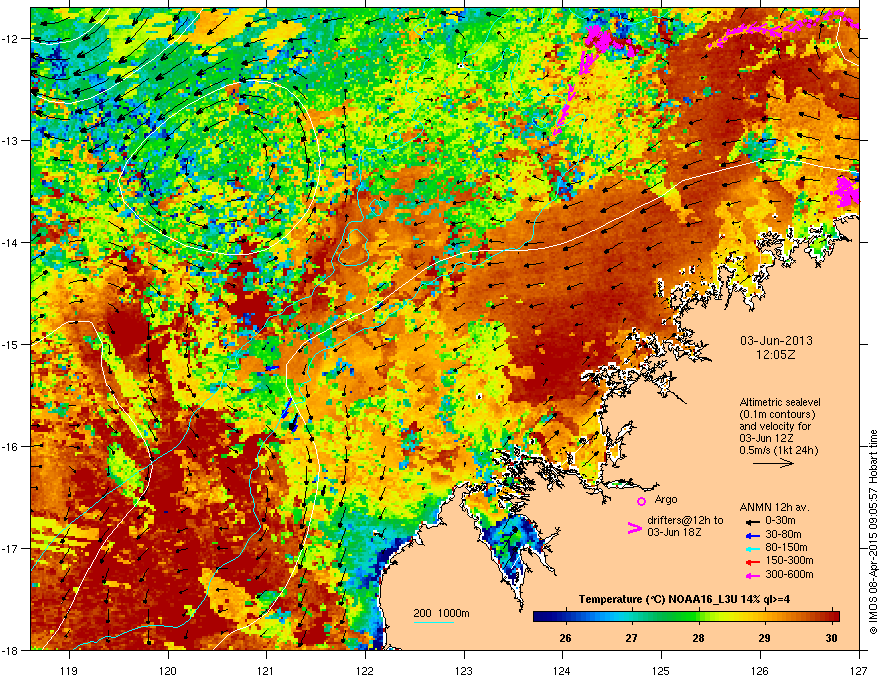
Task: Click the "80-150m" depth label
Action: [786, 548]
